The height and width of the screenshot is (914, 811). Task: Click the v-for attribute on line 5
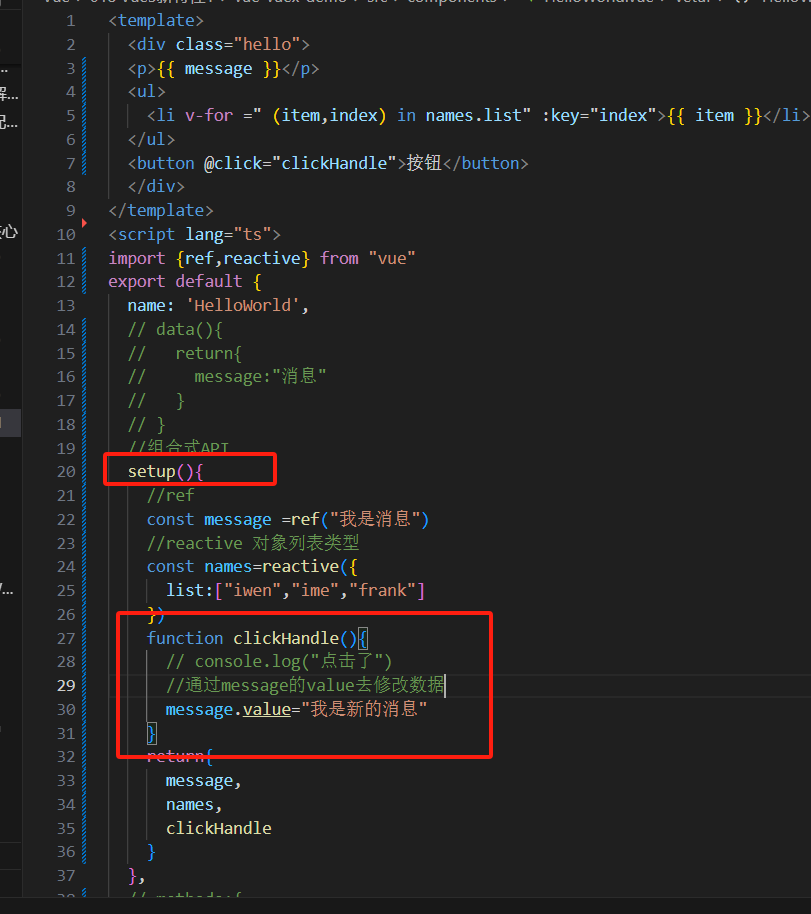click(209, 116)
